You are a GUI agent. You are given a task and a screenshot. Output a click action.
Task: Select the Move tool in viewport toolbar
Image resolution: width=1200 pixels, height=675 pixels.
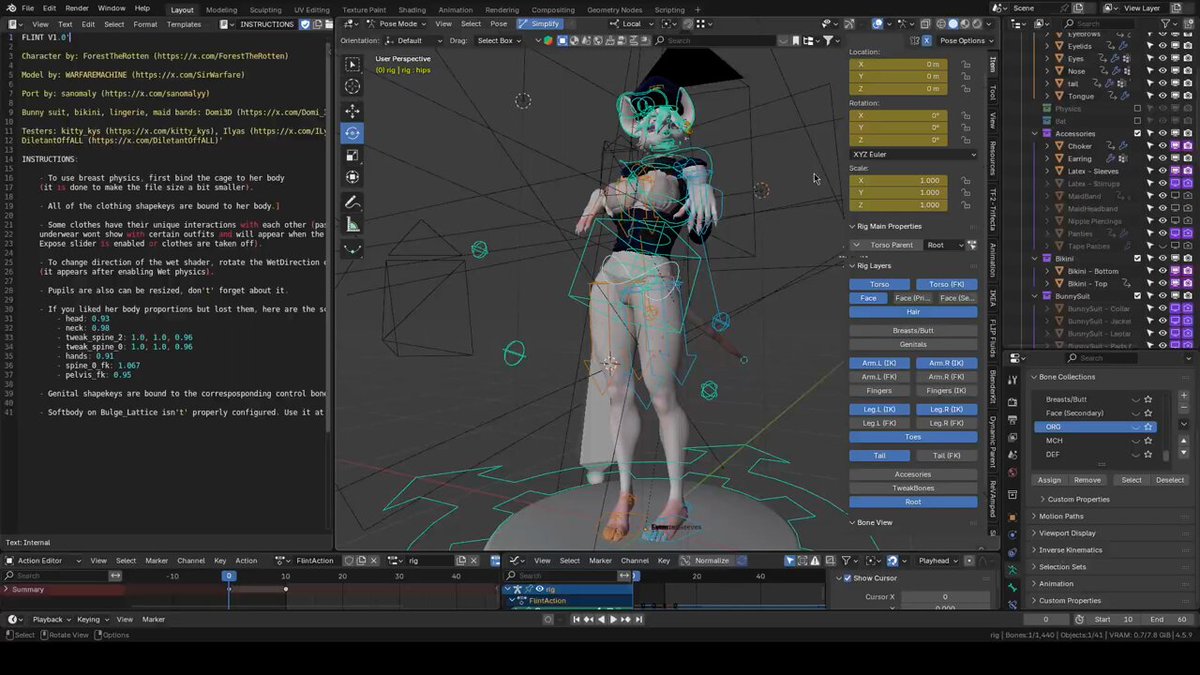[x=353, y=111]
